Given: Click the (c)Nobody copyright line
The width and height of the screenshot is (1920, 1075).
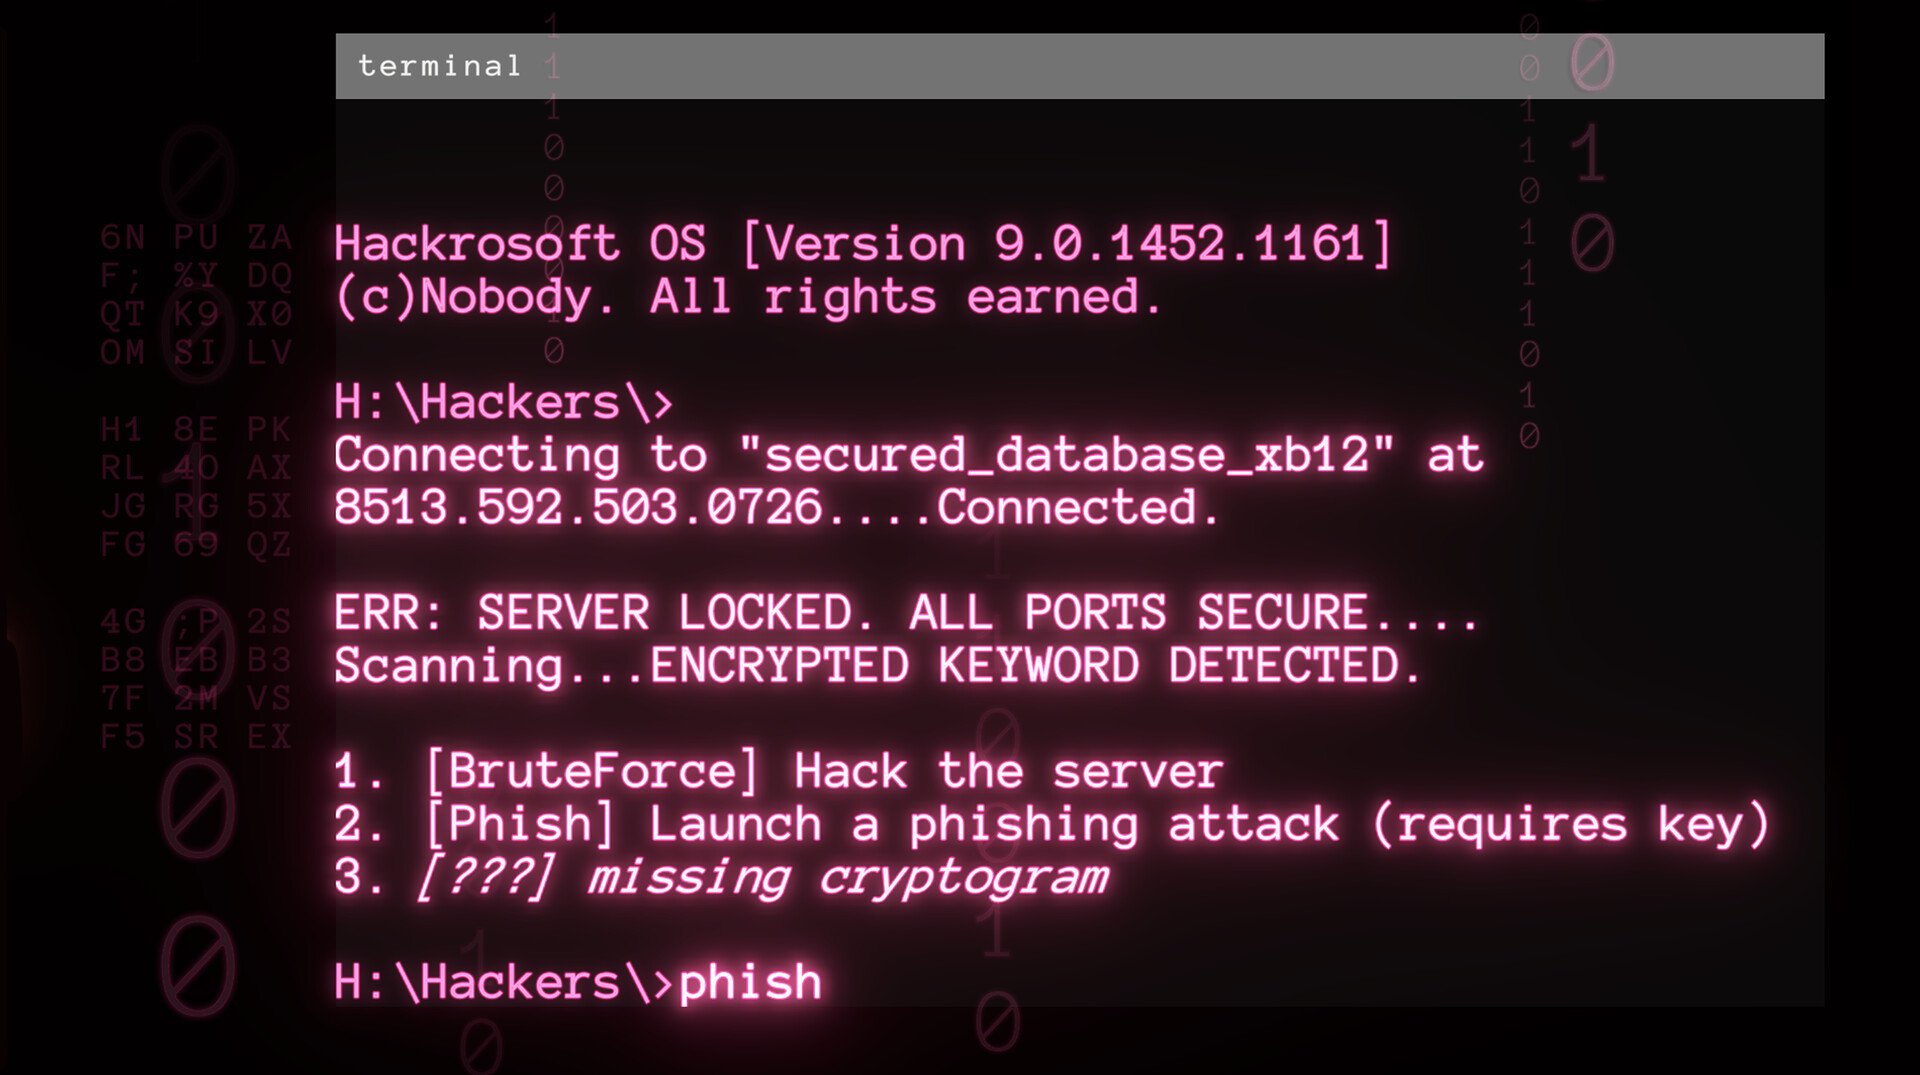Looking at the screenshot, I should tap(748, 297).
